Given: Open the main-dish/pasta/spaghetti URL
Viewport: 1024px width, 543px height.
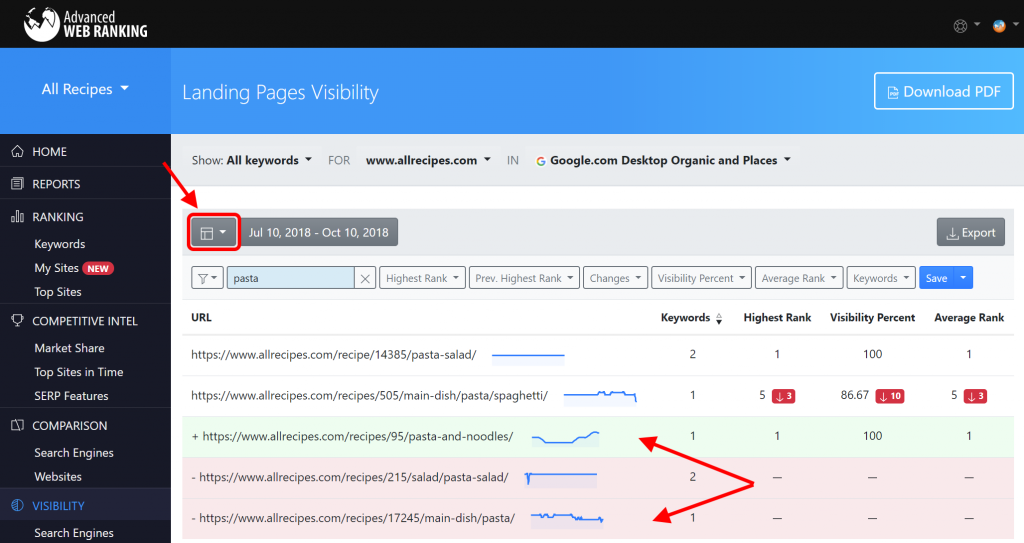Looking at the screenshot, I should pyautogui.click(x=369, y=395).
